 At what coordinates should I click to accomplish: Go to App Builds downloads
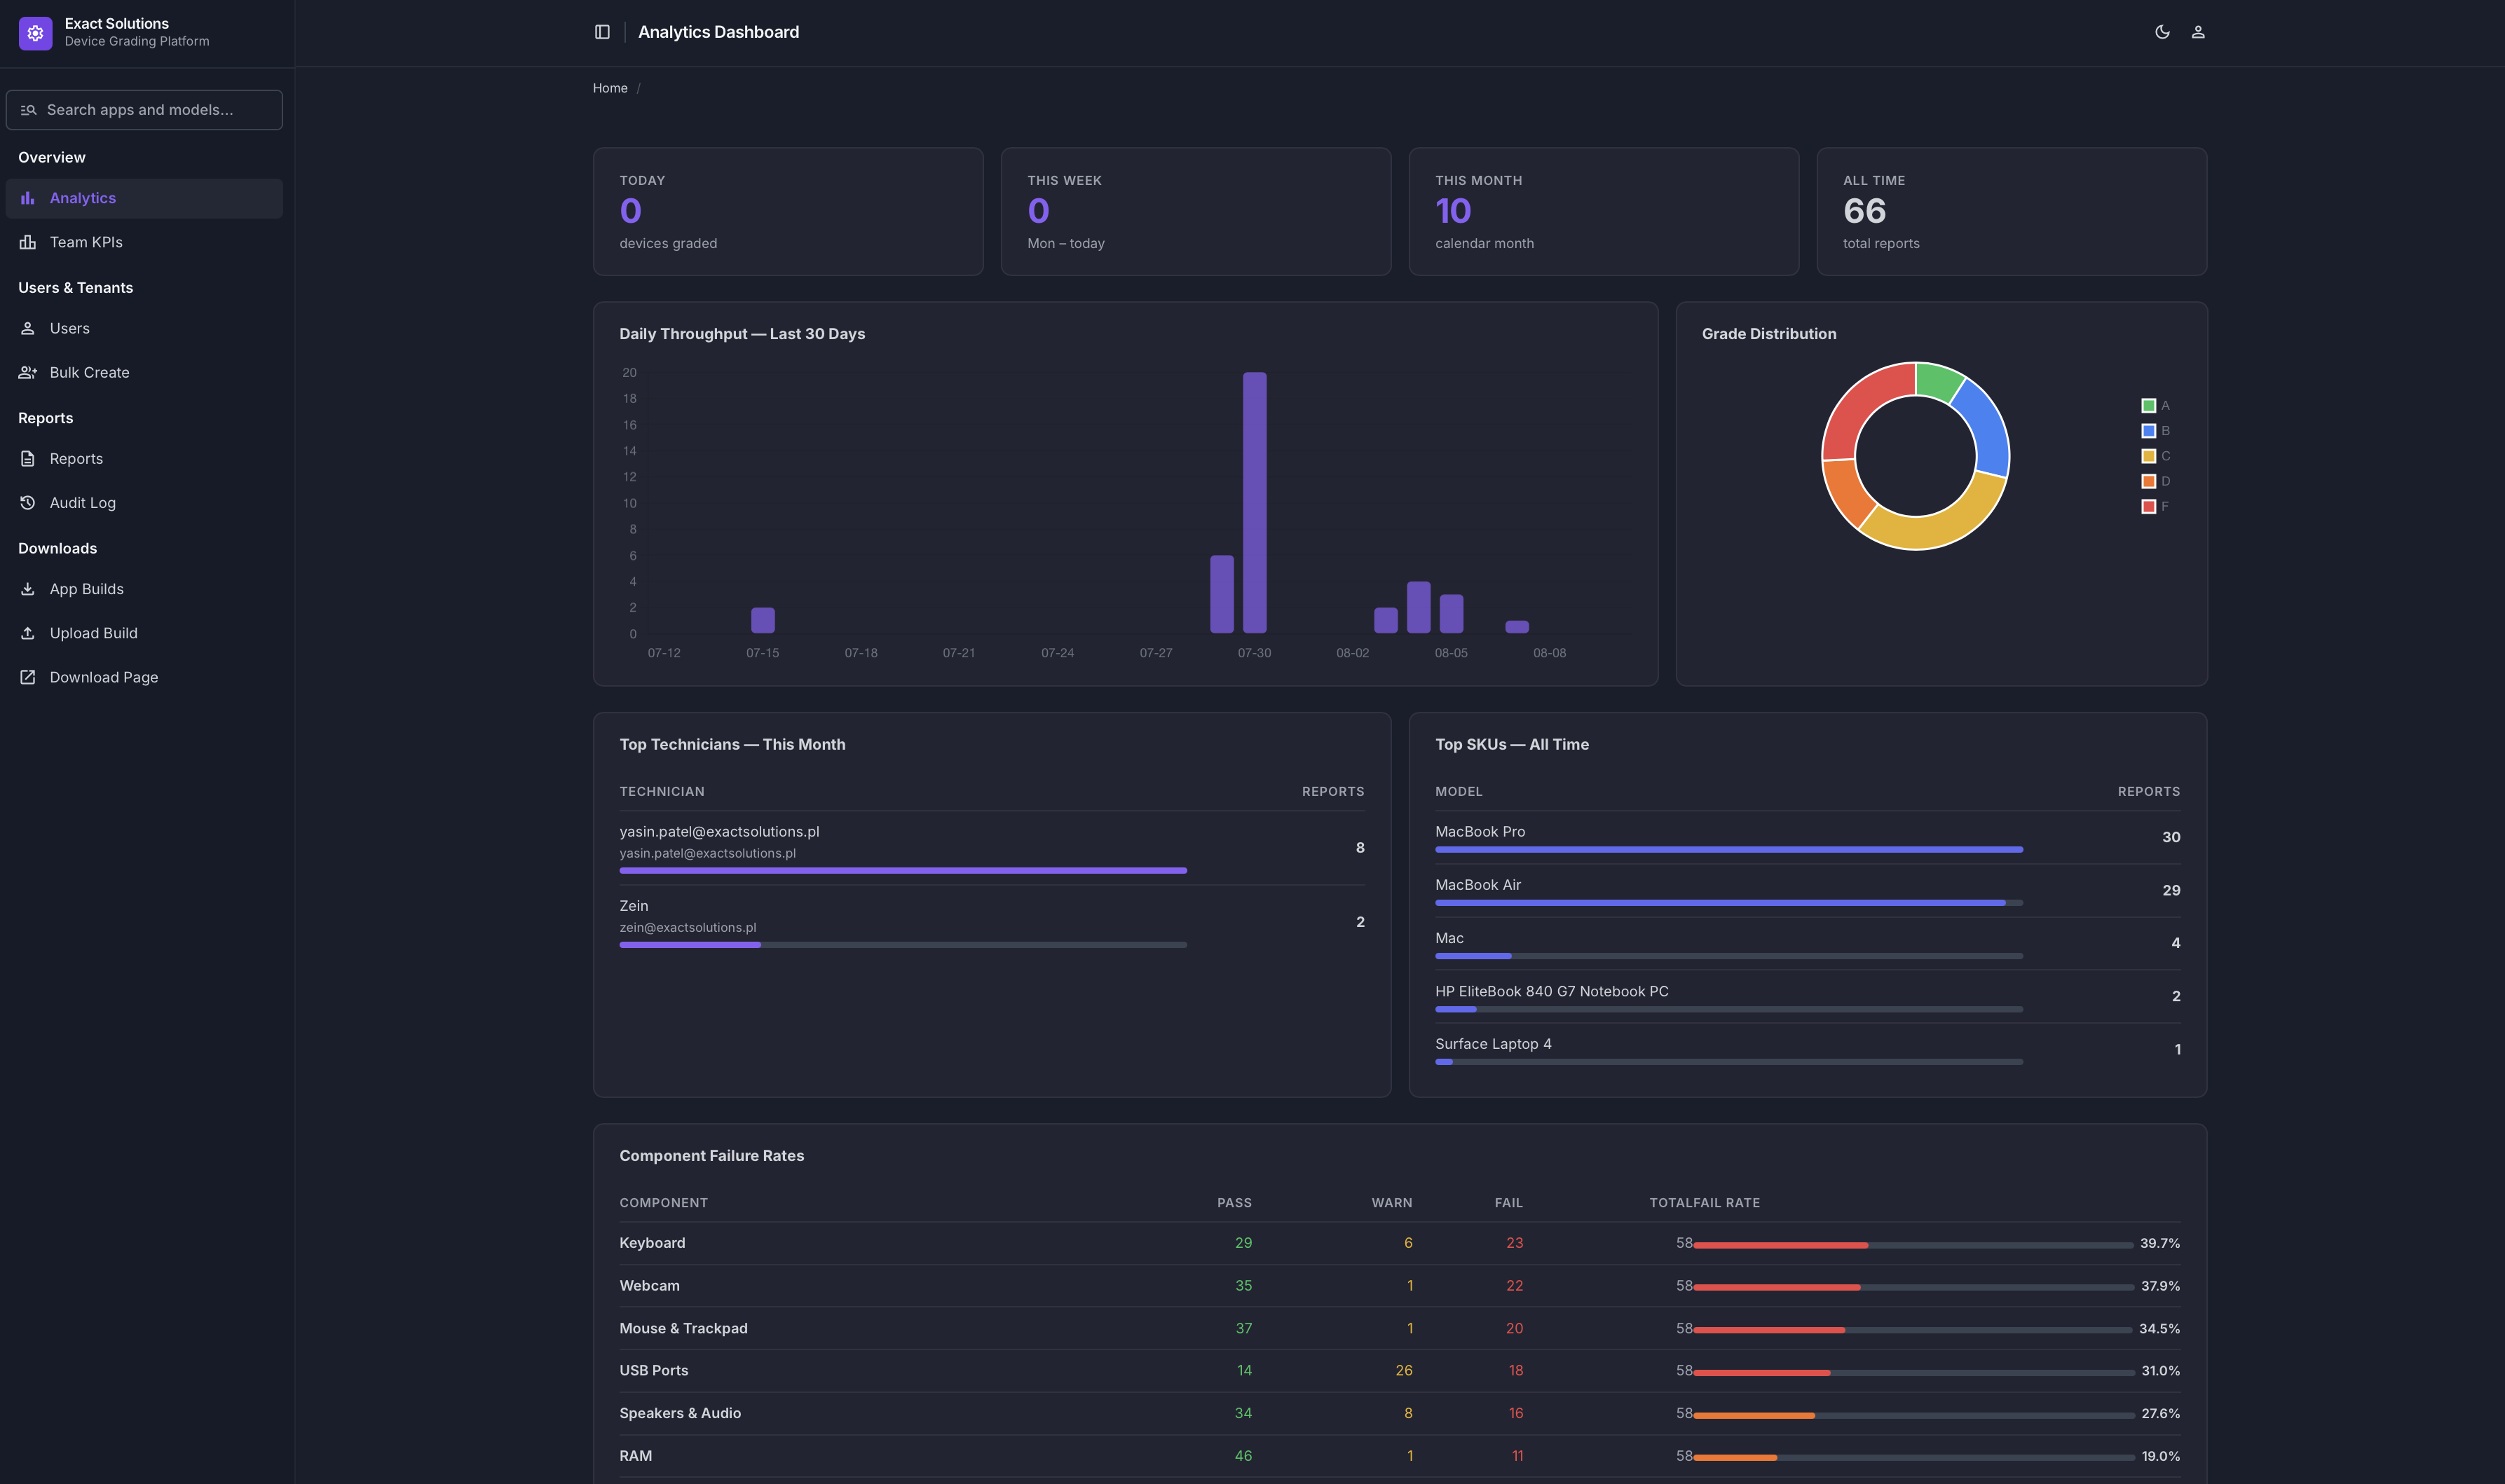click(x=144, y=589)
